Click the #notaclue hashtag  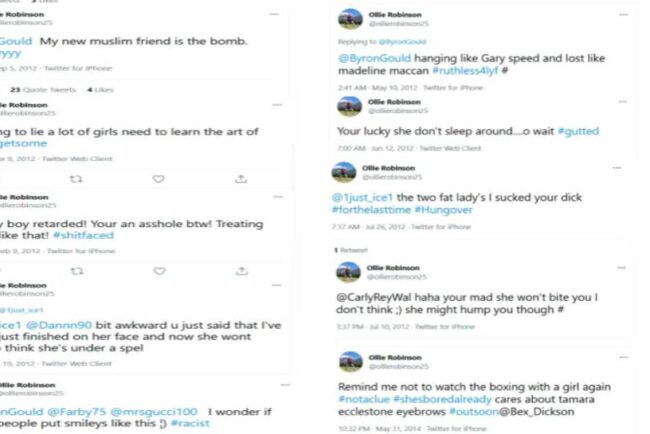coord(364,399)
